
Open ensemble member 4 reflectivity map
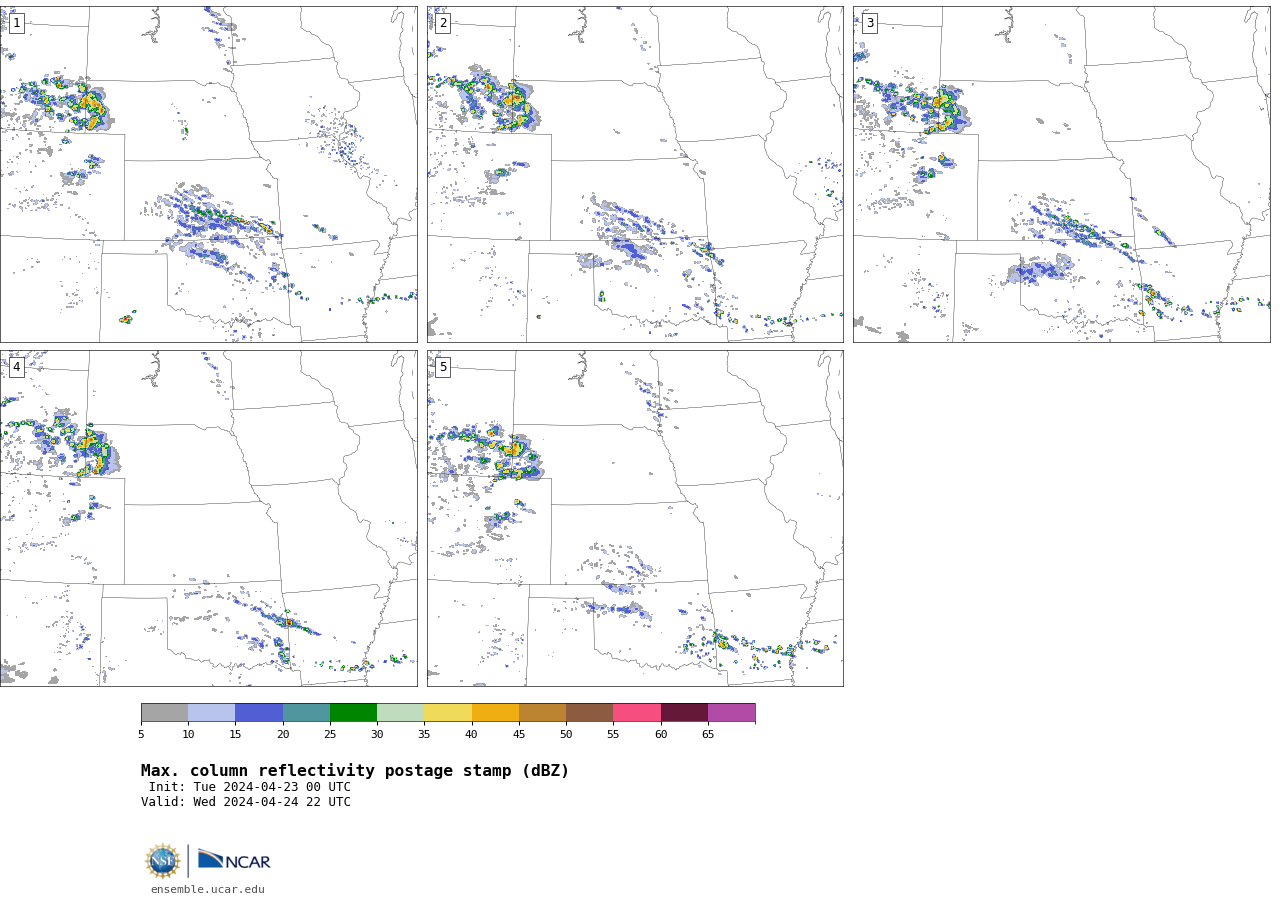209,518
